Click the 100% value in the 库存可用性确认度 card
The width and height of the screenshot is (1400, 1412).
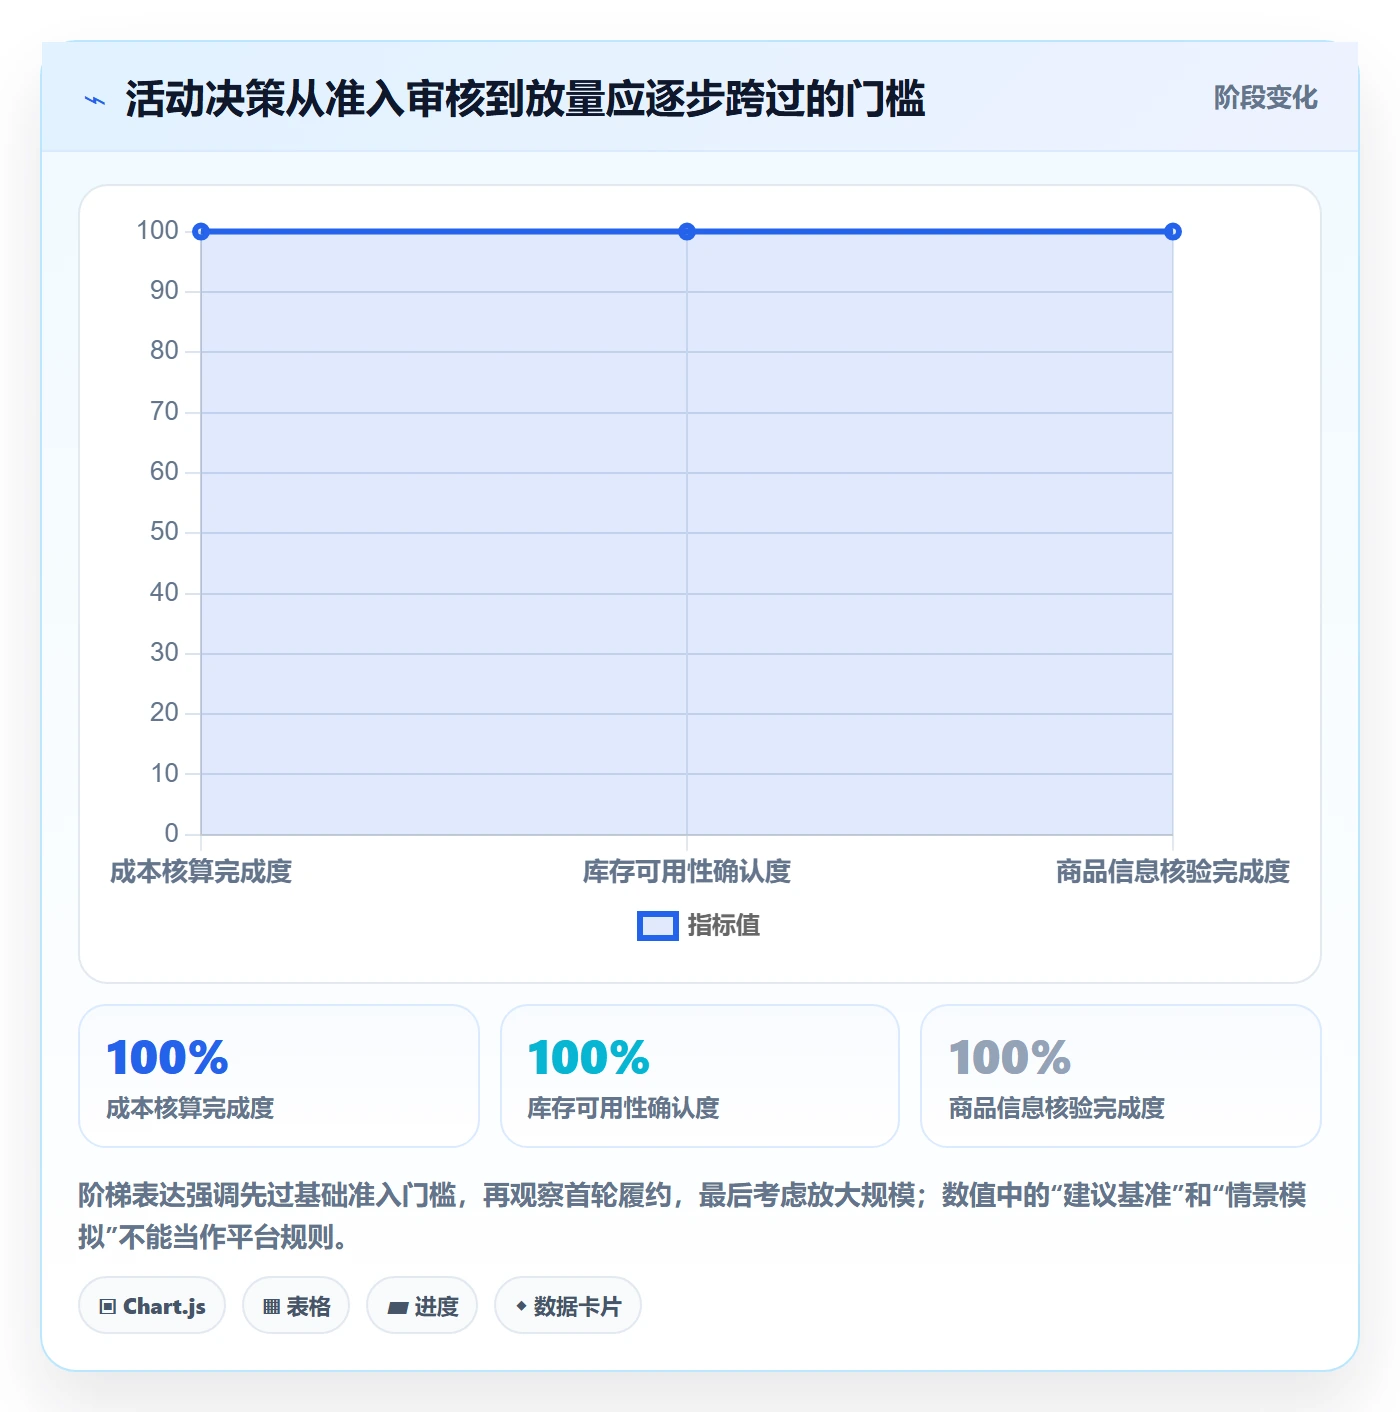pos(589,1058)
